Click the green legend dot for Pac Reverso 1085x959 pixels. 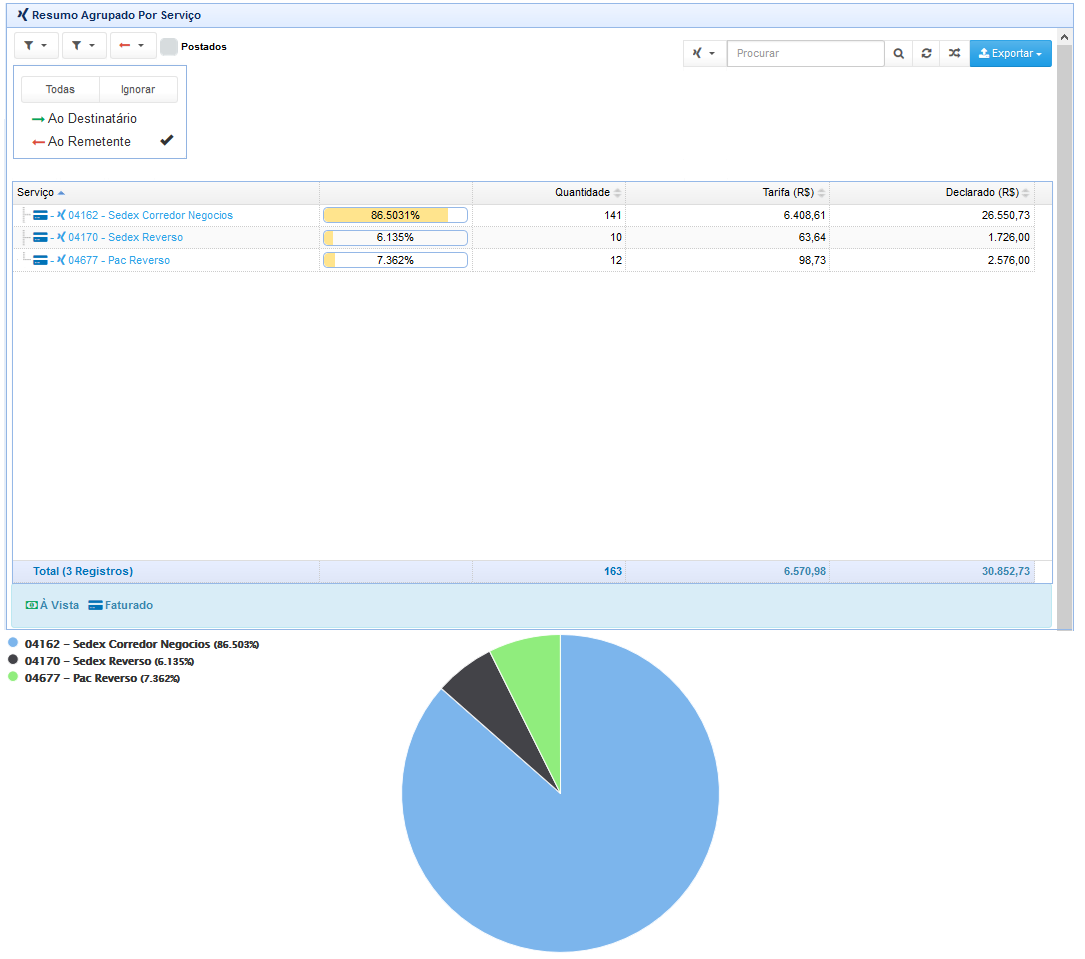coord(13,677)
